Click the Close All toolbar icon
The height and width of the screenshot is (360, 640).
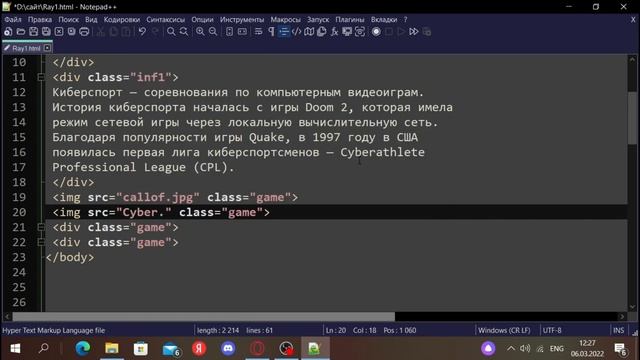71,31
